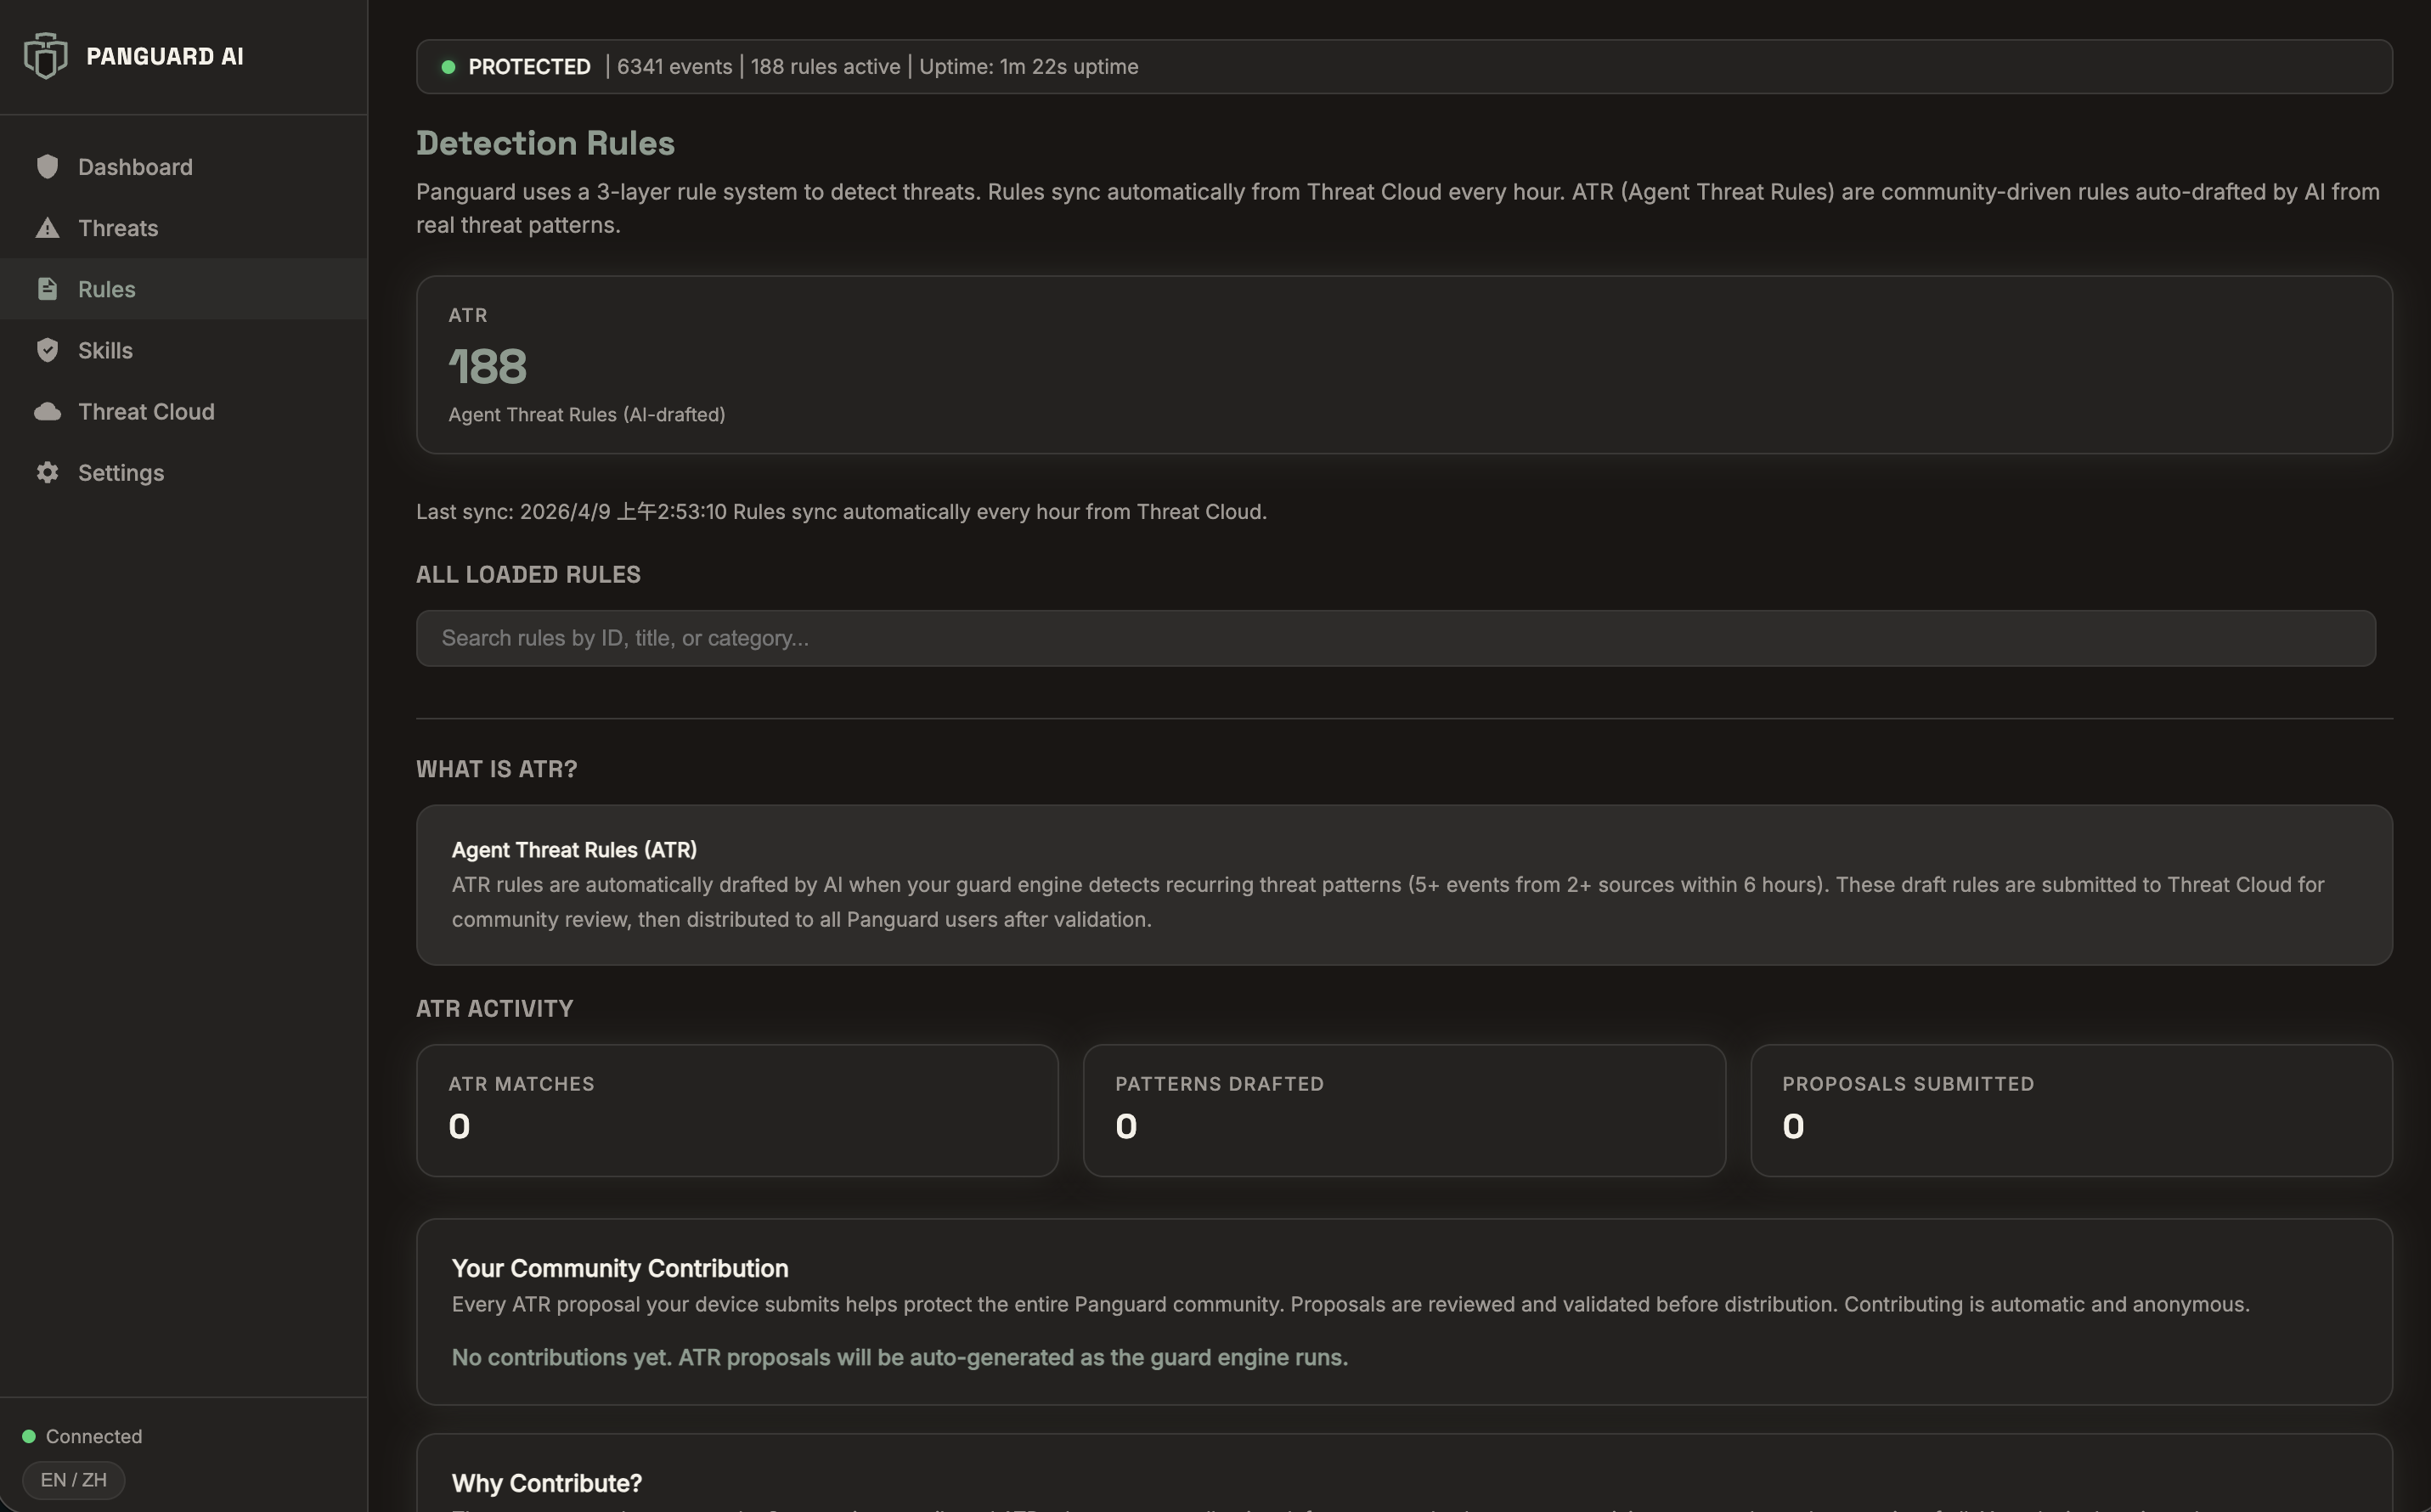Click the Dashboard shield icon
Image resolution: width=2431 pixels, height=1512 pixels.
pyautogui.click(x=47, y=167)
